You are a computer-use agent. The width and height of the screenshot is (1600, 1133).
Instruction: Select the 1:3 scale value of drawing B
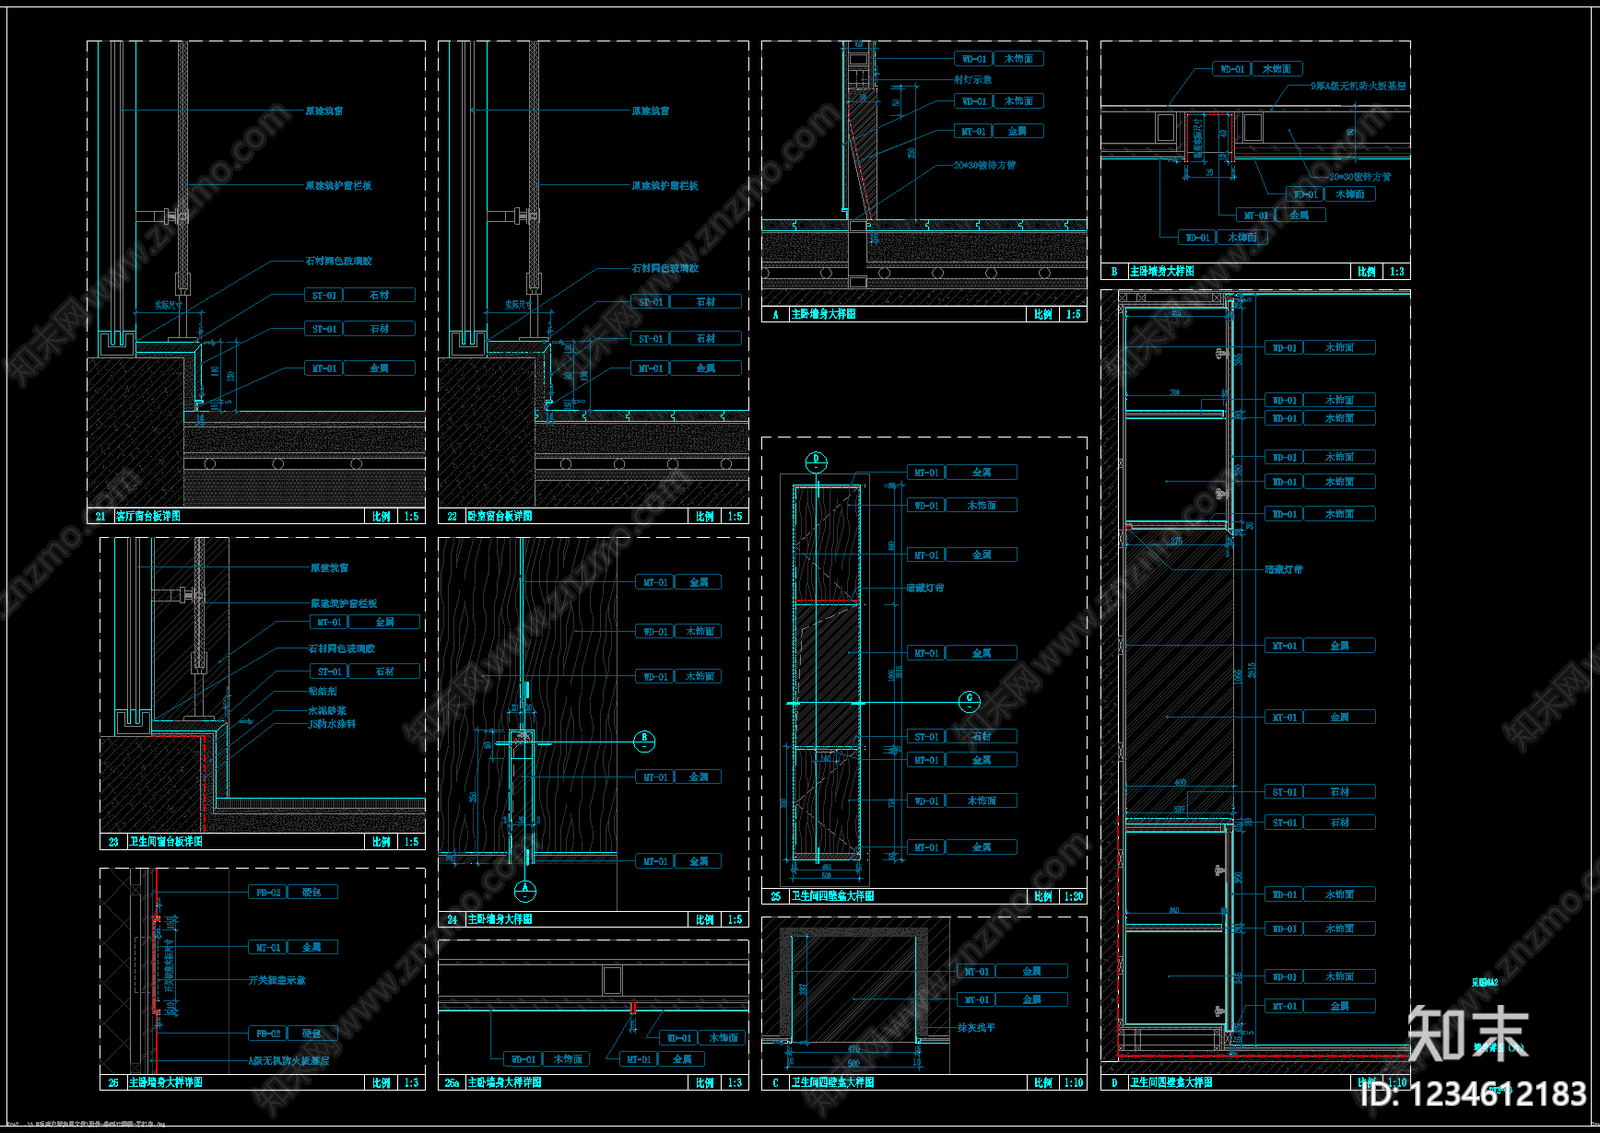coord(1397,271)
